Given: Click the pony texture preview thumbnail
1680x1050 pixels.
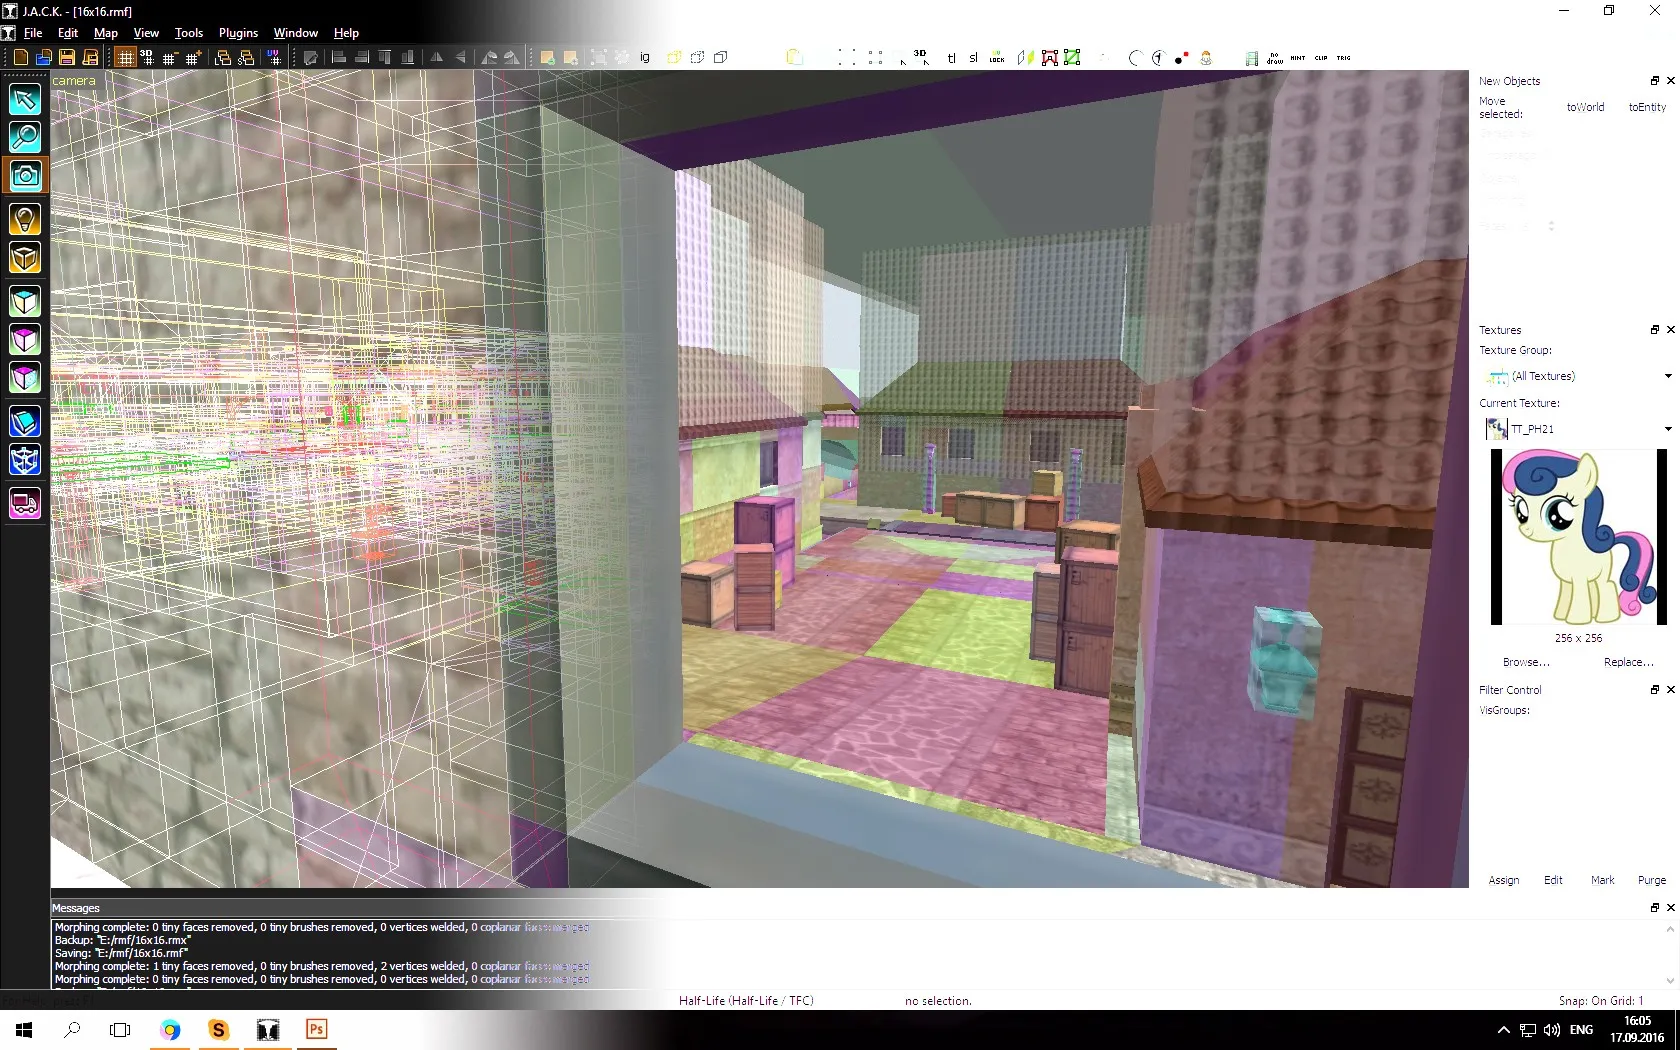Looking at the screenshot, I should (1578, 537).
